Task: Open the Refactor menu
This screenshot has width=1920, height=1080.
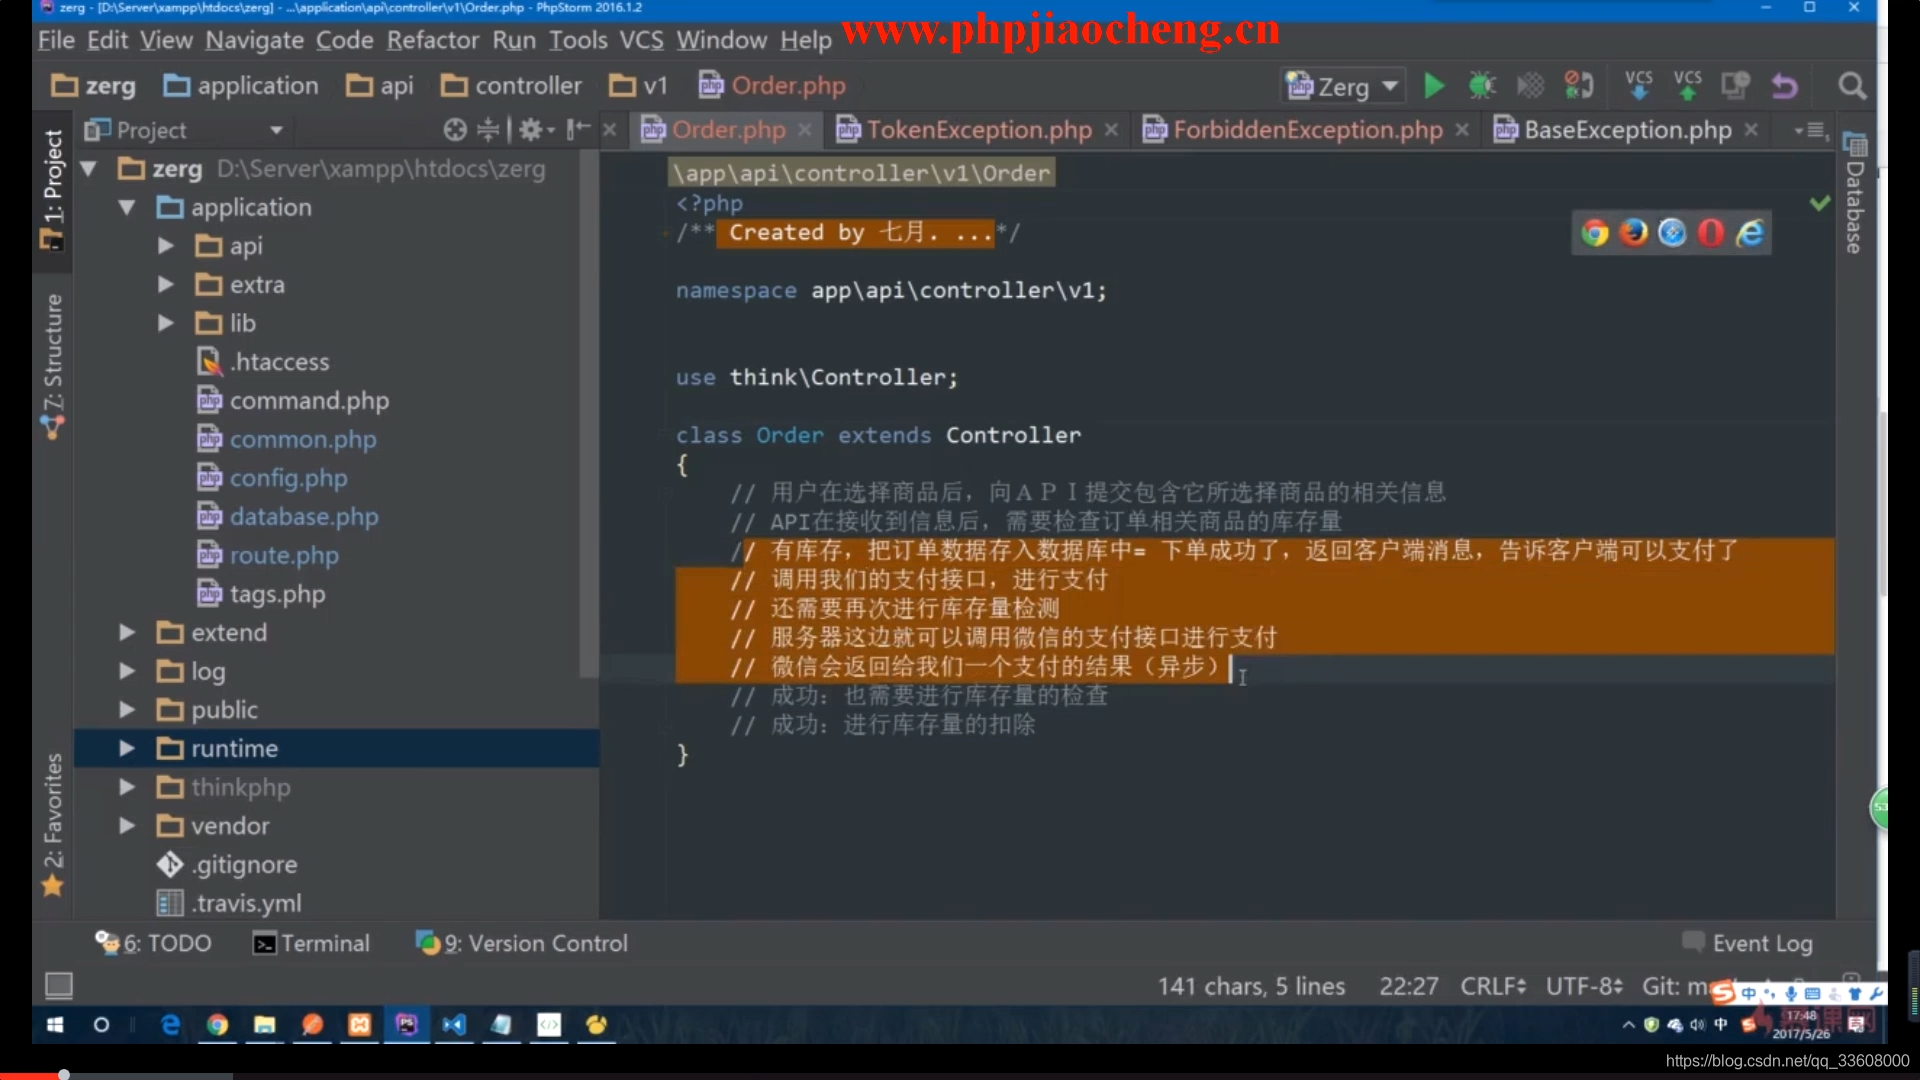Action: (433, 40)
